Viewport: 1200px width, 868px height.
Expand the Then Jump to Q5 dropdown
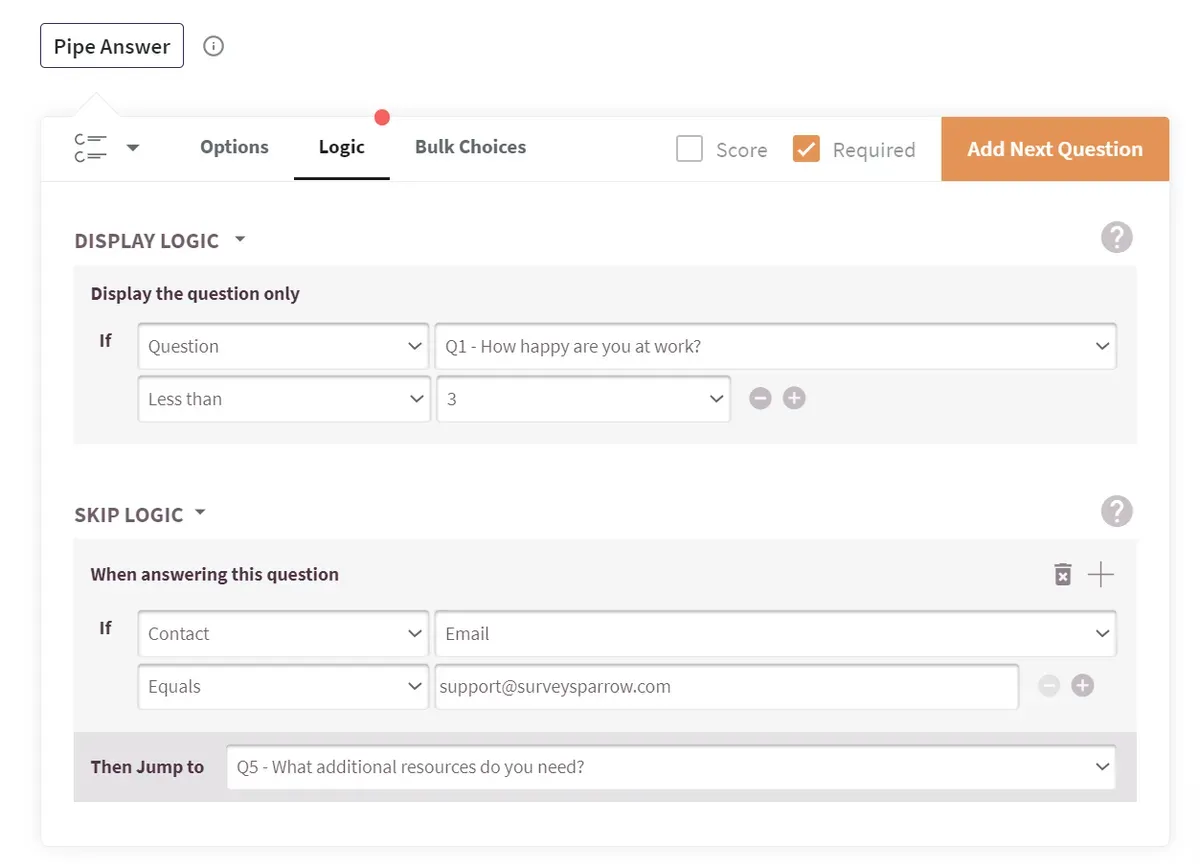tap(670, 767)
